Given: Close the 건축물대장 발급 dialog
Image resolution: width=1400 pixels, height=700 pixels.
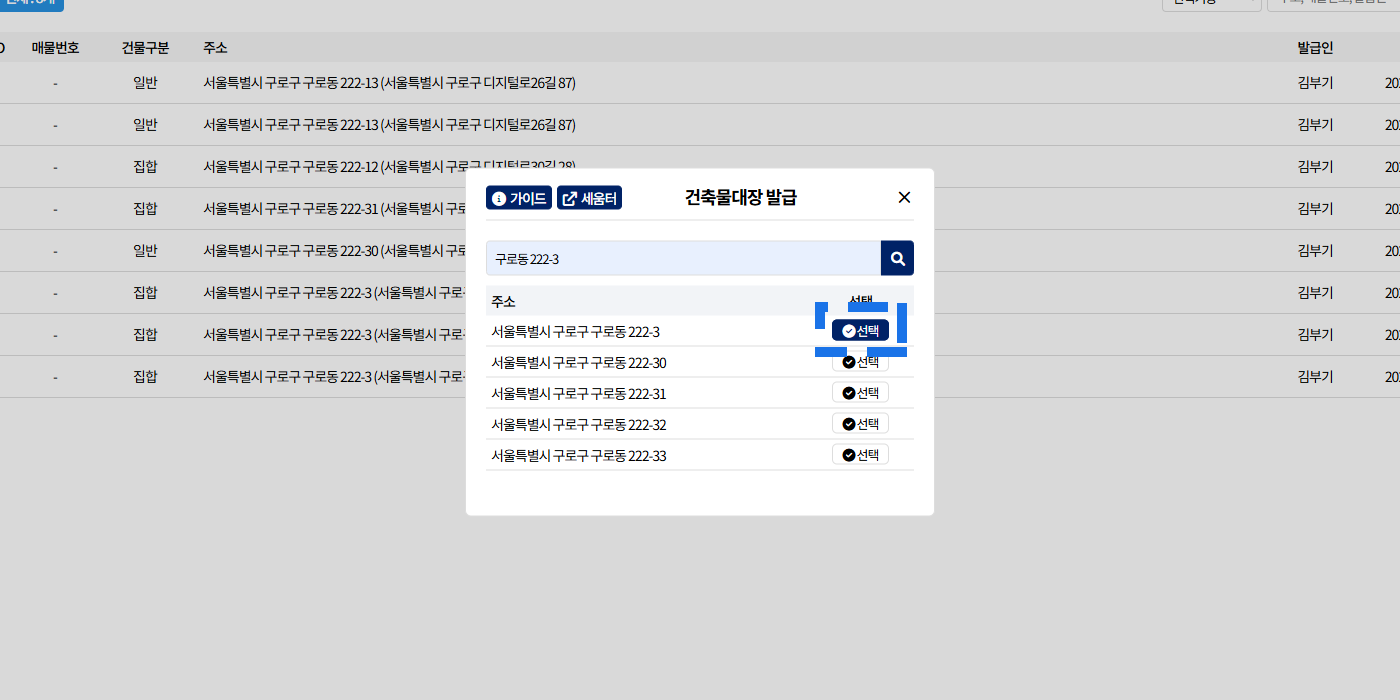Looking at the screenshot, I should tap(904, 198).
